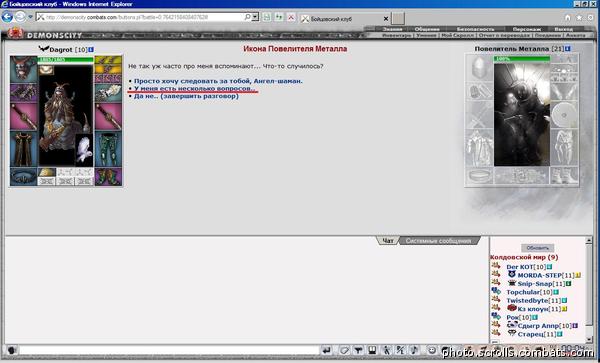Viewport: 600px width, 363px height.
Task: Close the Бойцовский клуб tab
Action: pyautogui.click(x=386, y=19)
